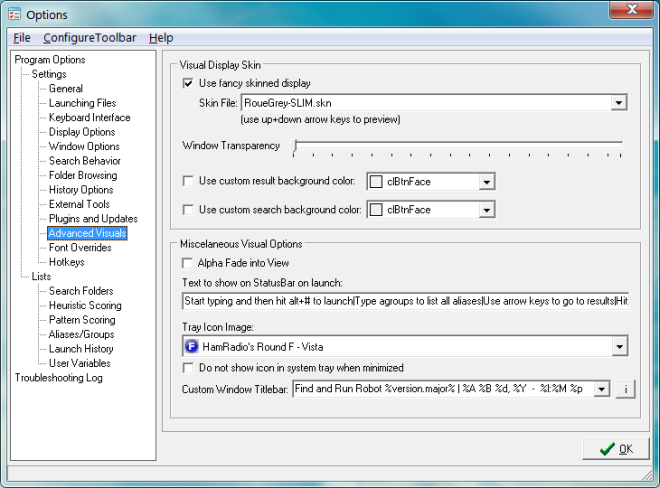Click the result background color swatch
The image size is (660, 488).
click(x=376, y=182)
